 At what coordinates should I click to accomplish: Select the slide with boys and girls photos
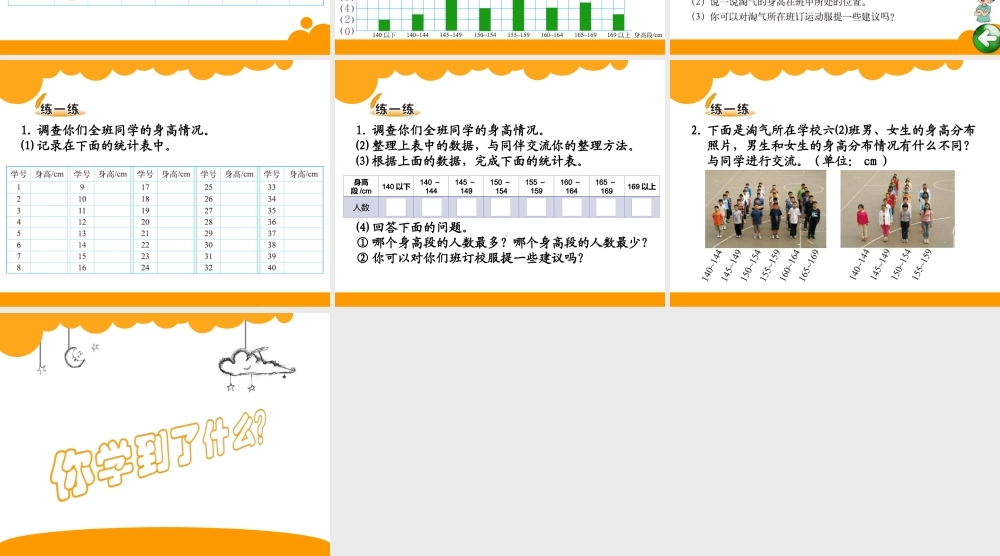[835, 184]
